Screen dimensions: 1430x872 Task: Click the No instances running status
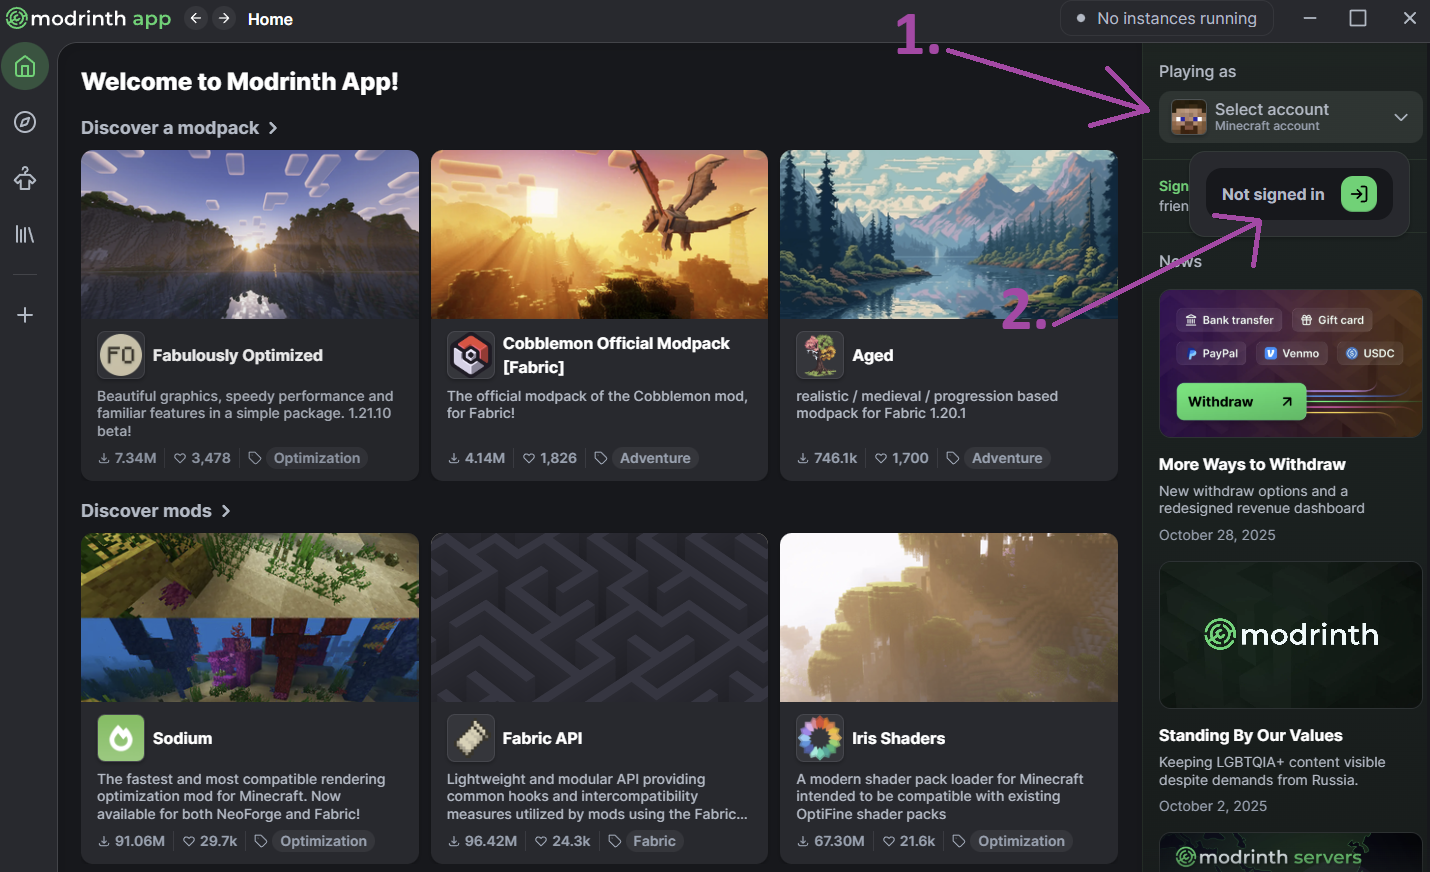click(x=1166, y=18)
